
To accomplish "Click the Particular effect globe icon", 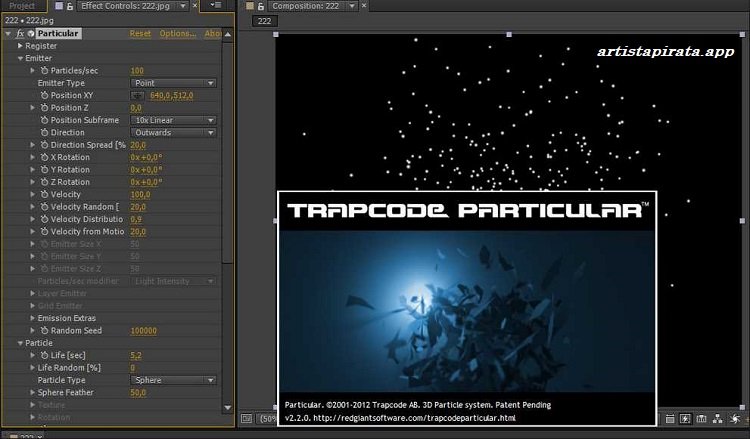I will point(31,33).
